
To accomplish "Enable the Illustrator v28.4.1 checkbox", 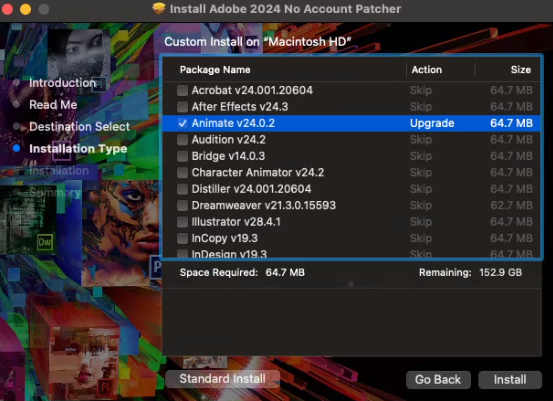I will 182,222.
